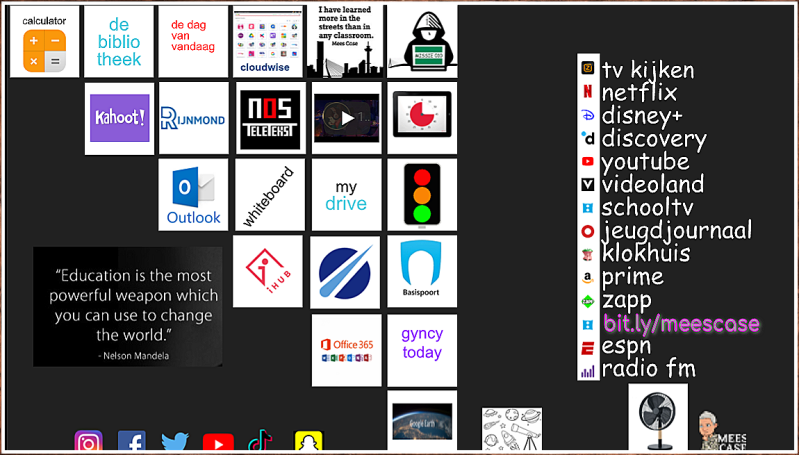Click the Nelson Mandela education quote image
This screenshot has height=455, width=799.
tap(127, 307)
